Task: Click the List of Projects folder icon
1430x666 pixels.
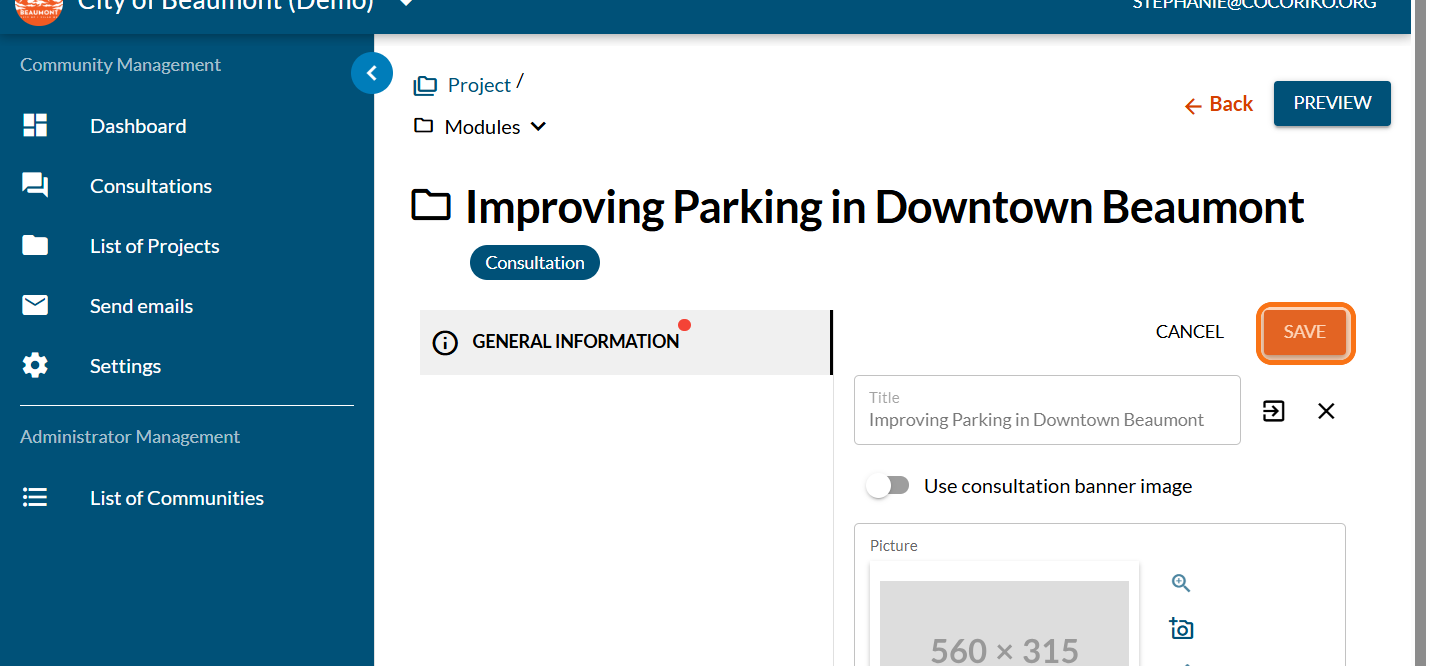Action: pyautogui.click(x=35, y=246)
